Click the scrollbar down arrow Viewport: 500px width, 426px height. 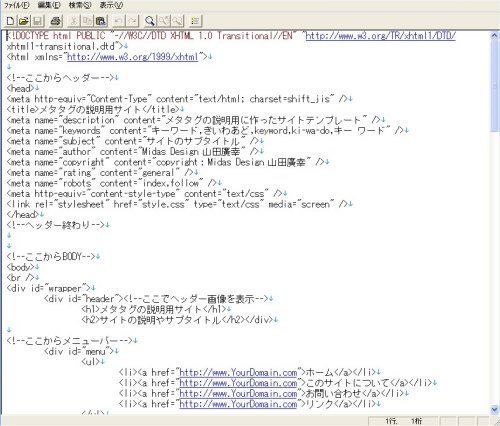click(494, 409)
